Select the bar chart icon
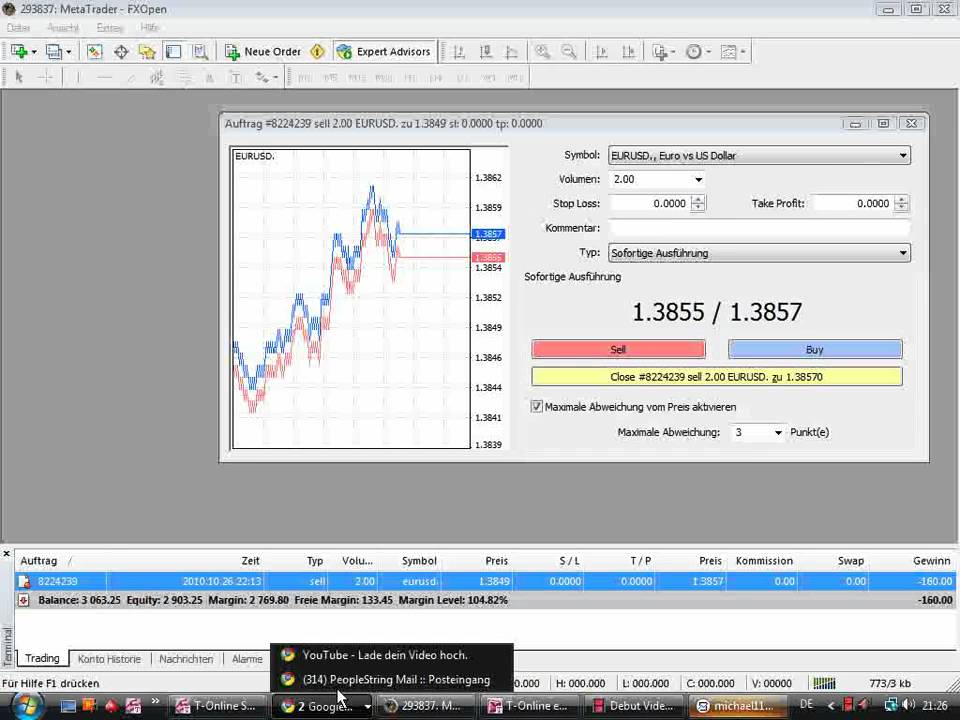Viewport: 960px width, 720px height. click(459, 52)
